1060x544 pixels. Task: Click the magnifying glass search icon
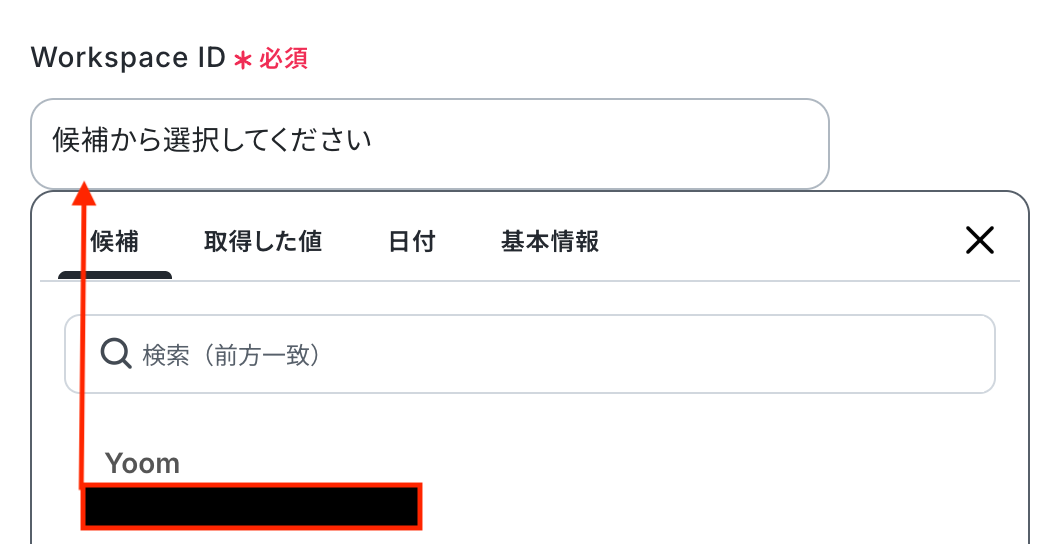[x=116, y=354]
